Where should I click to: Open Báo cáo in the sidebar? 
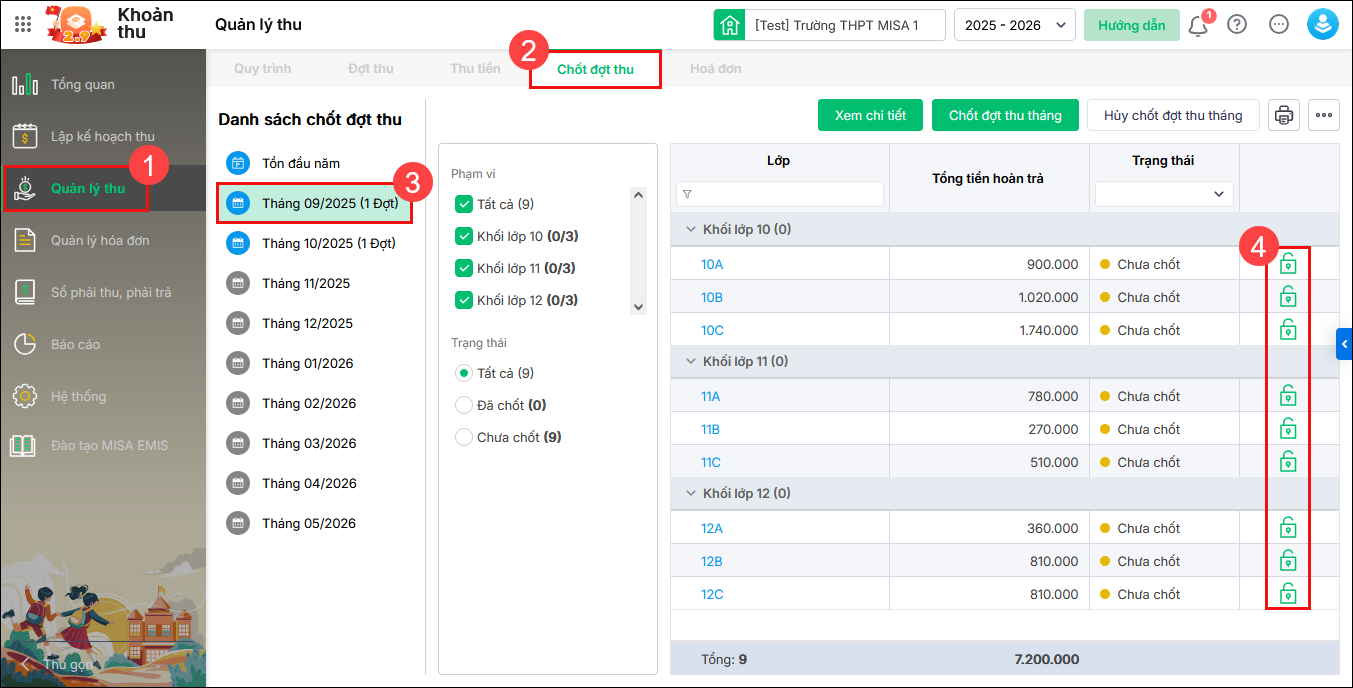point(76,344)
